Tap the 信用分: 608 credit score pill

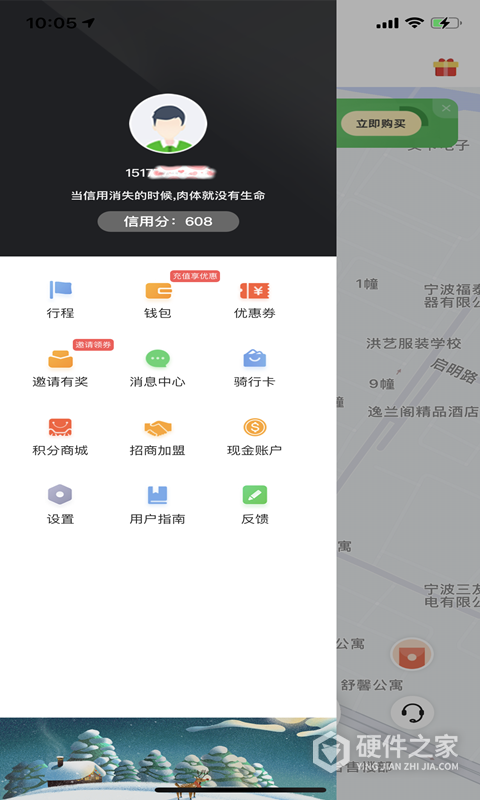click(168, 221)
